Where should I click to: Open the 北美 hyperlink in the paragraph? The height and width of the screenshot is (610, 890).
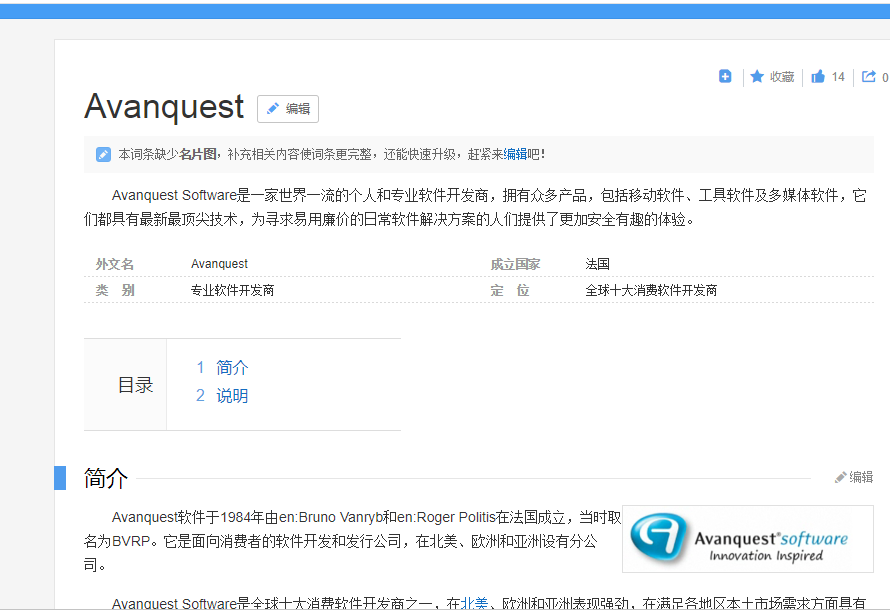(x=474, y=603)
